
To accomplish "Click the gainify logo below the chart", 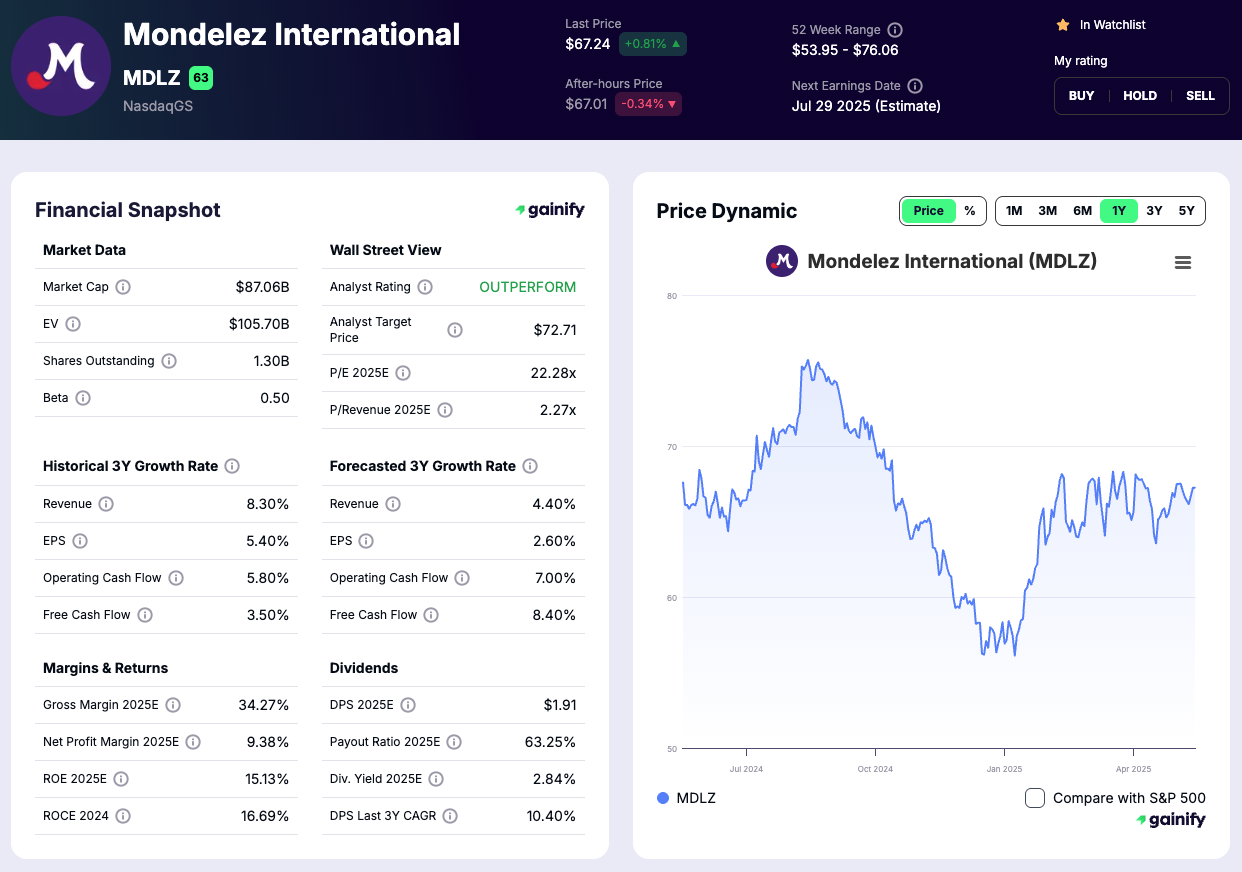I will pos(1171,820).
